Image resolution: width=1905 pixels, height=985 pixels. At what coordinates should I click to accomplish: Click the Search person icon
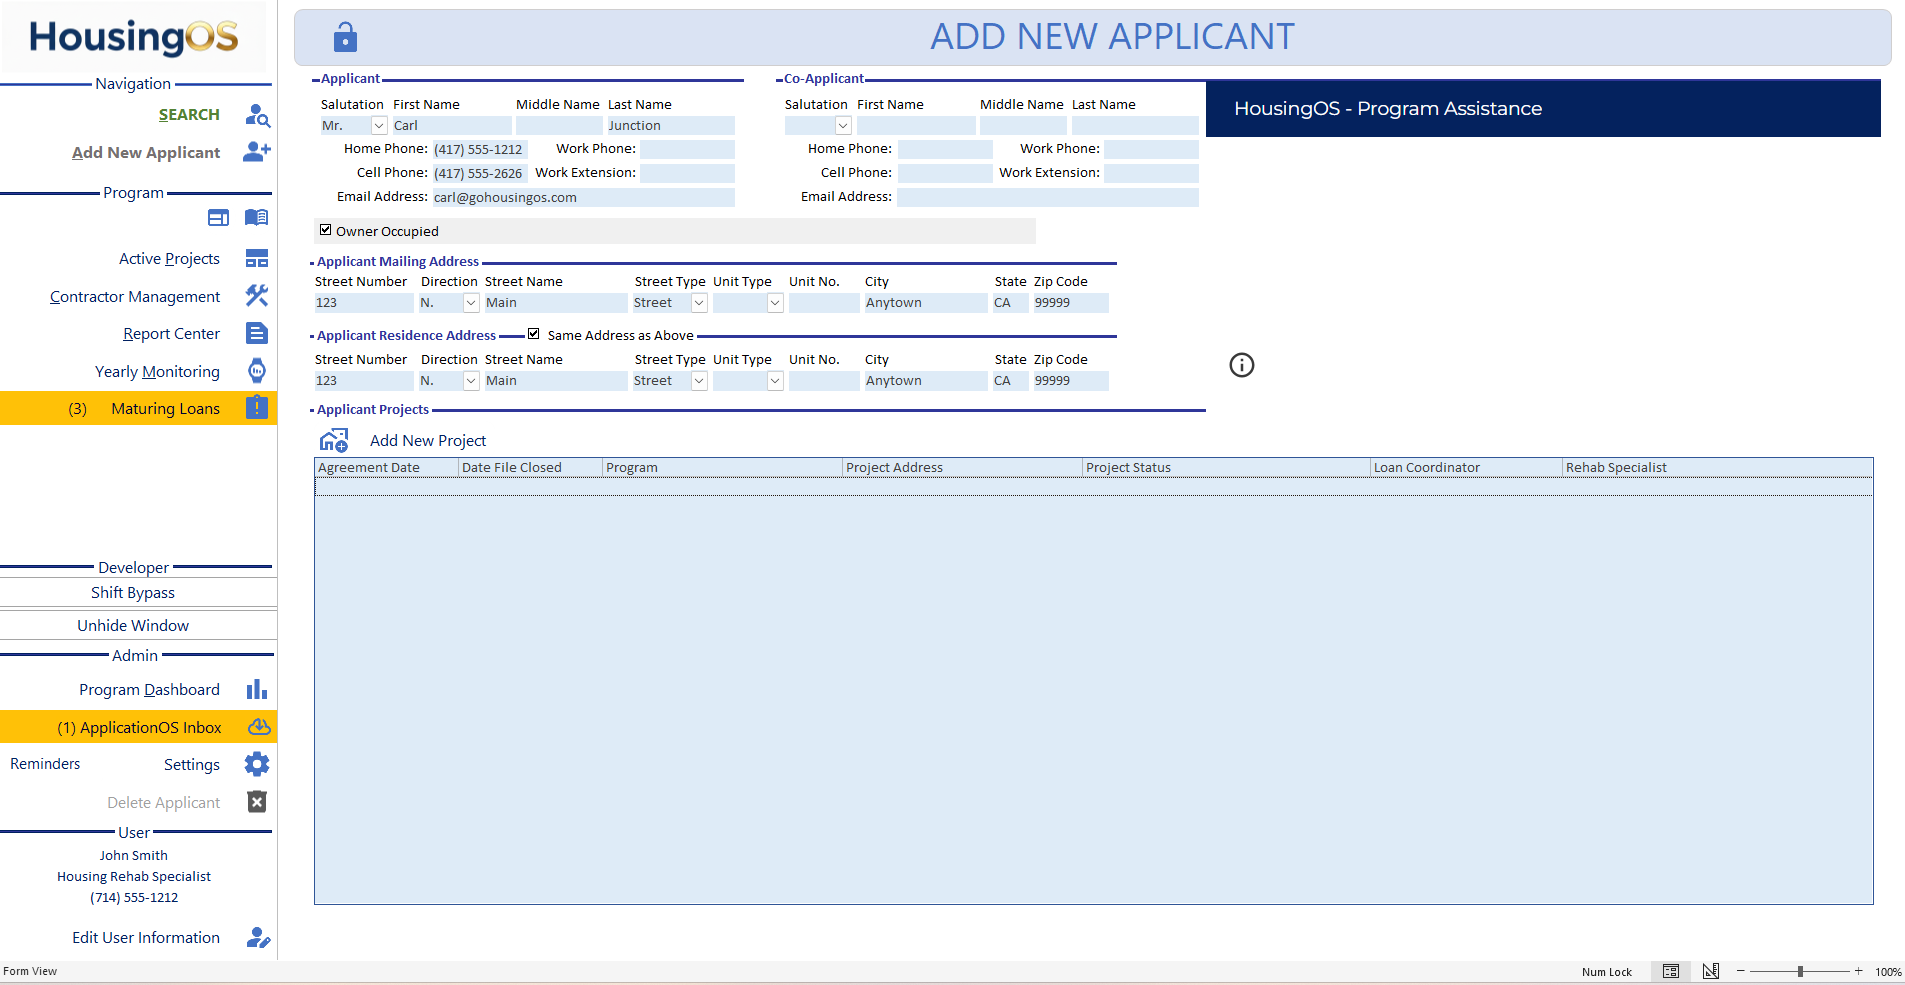pyautogui.click(x=257, y=115)
